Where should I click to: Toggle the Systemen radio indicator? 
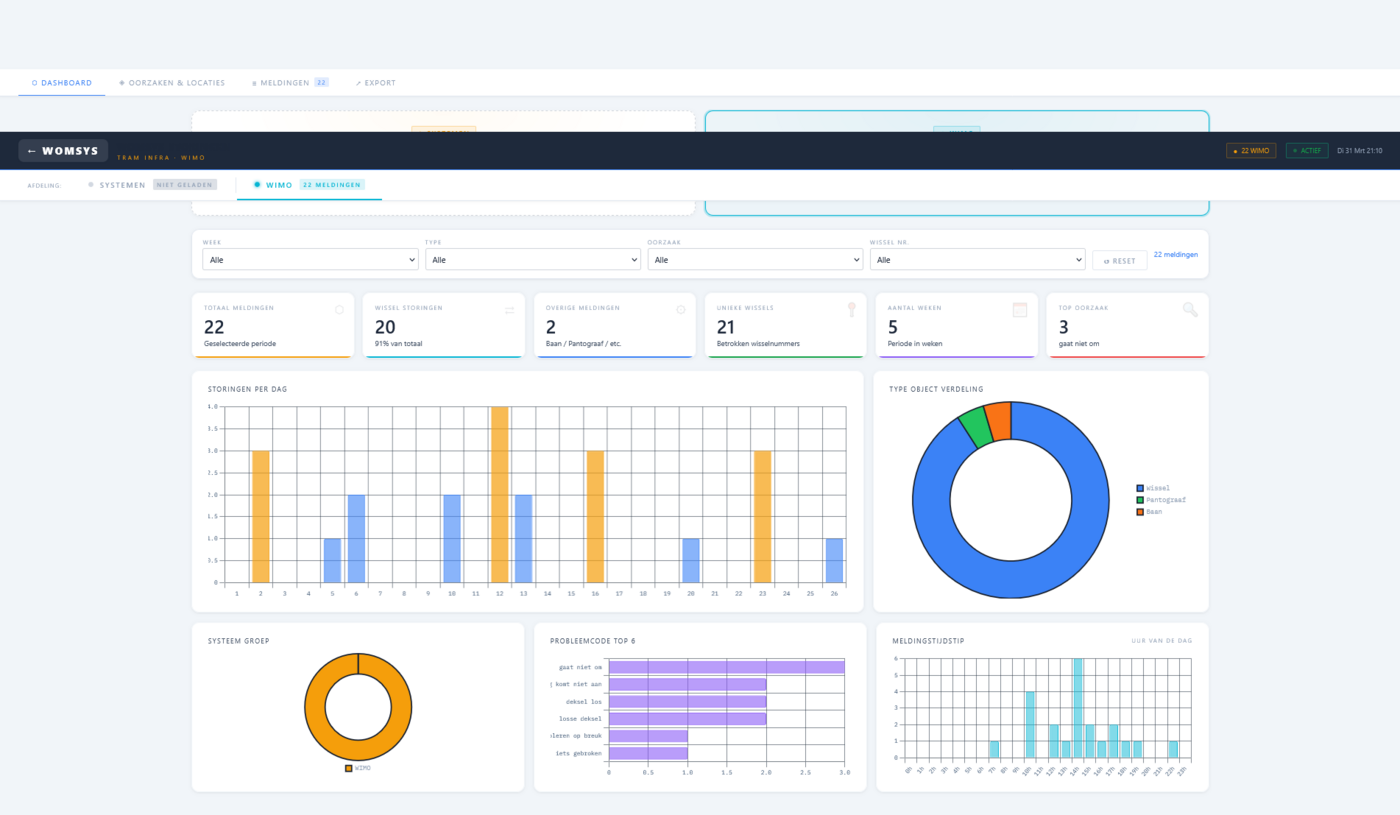pos(89,184)
